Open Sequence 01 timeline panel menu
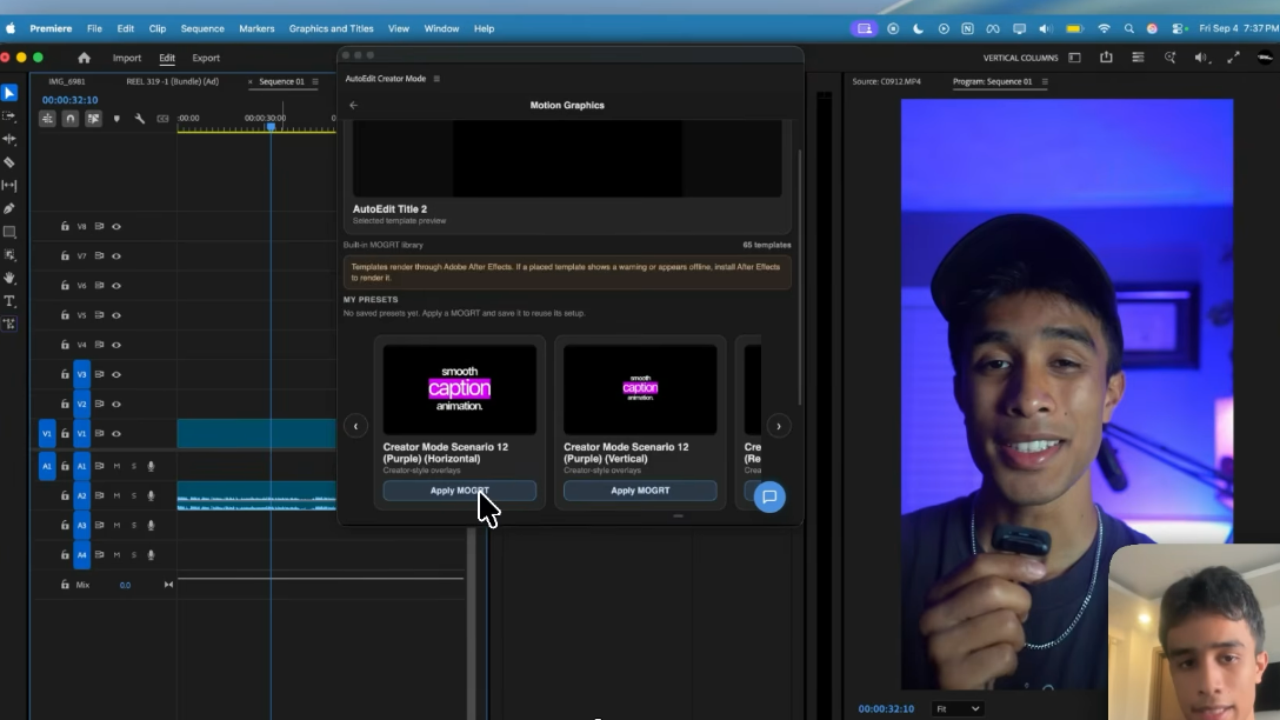Screen dimensions: 1280x720 point(315,82)
